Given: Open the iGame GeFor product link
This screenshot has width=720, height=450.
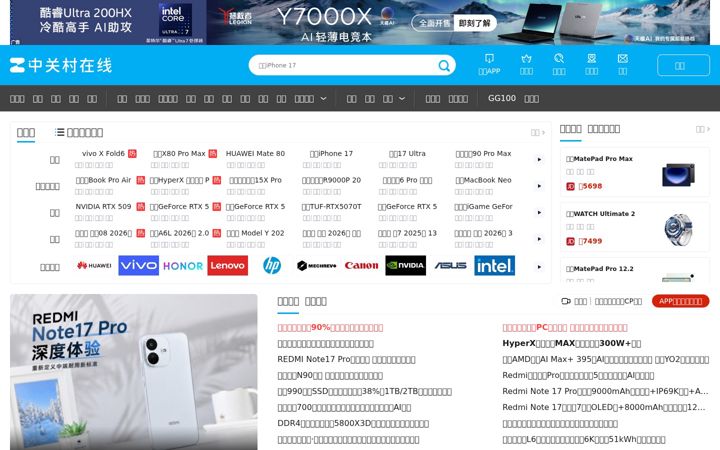Looking at the screenshot, I should (x=483, y=207).
